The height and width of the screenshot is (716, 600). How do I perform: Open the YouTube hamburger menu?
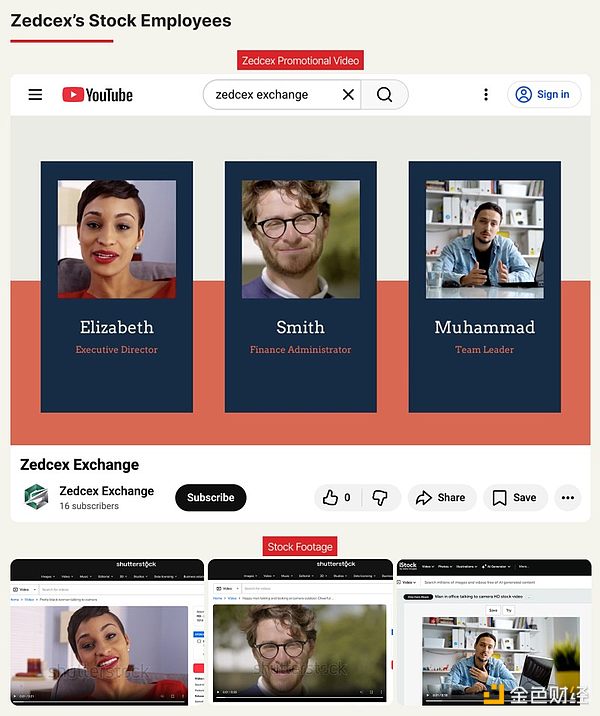(35, 95)
